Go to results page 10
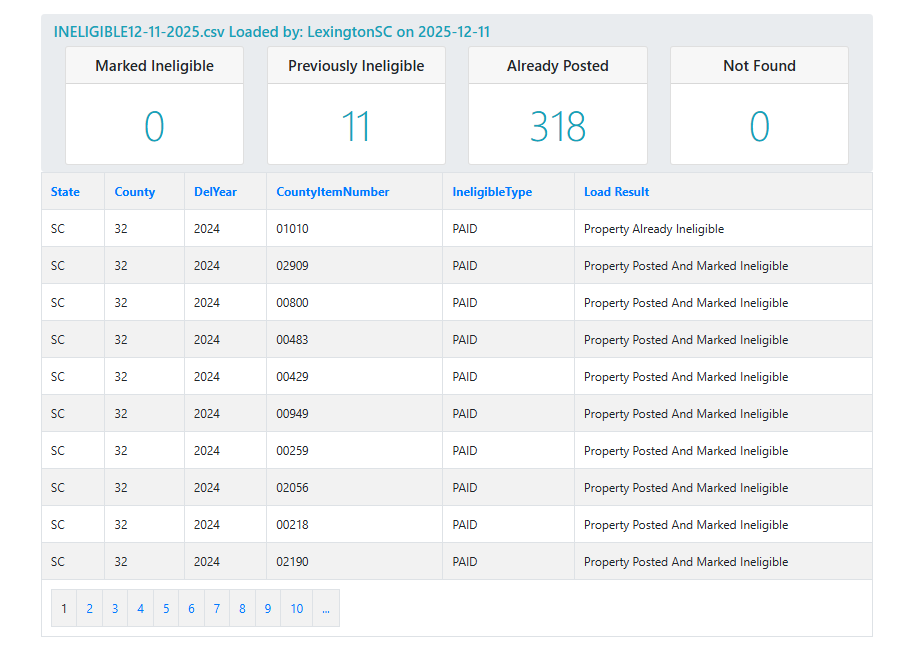Image resolution: width=907 pixels, height=655 pixels. coord(297,608)
